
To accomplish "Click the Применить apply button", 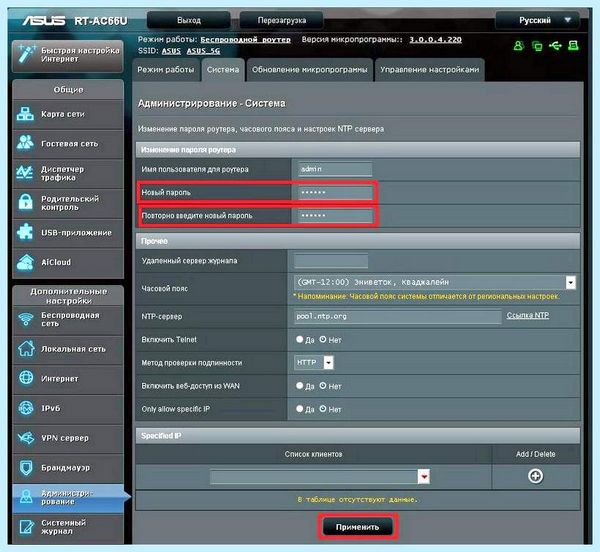I will point(357,527).
